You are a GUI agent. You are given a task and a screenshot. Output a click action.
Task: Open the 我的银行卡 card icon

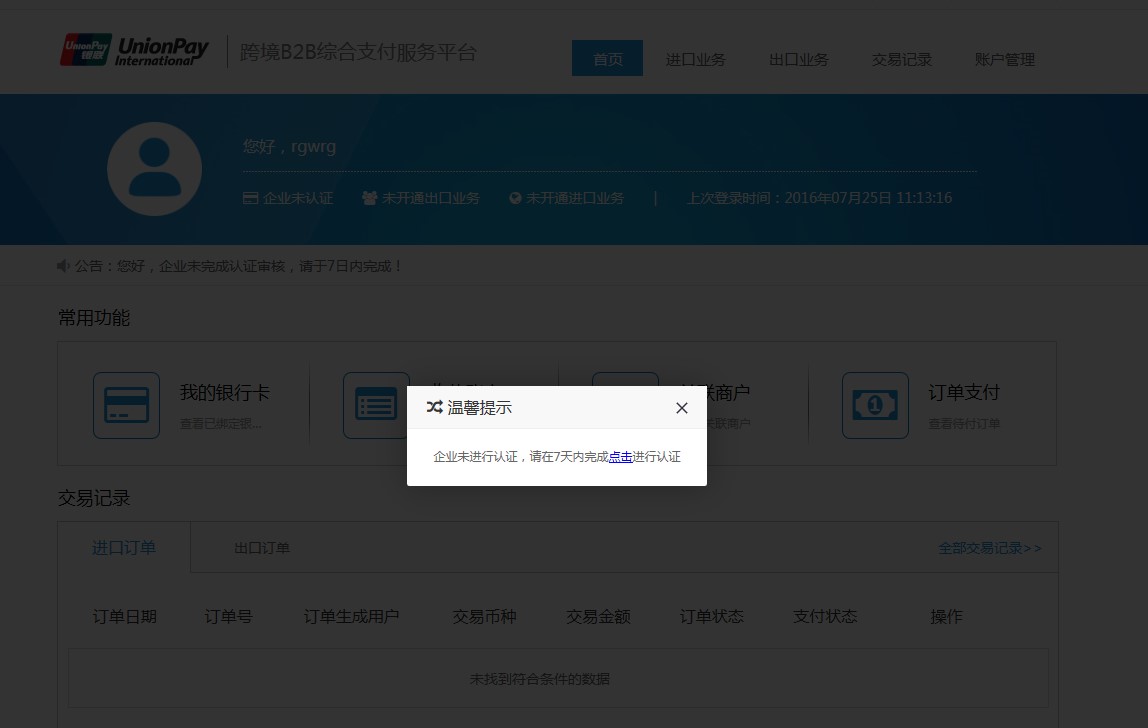(x=126, y=405)
